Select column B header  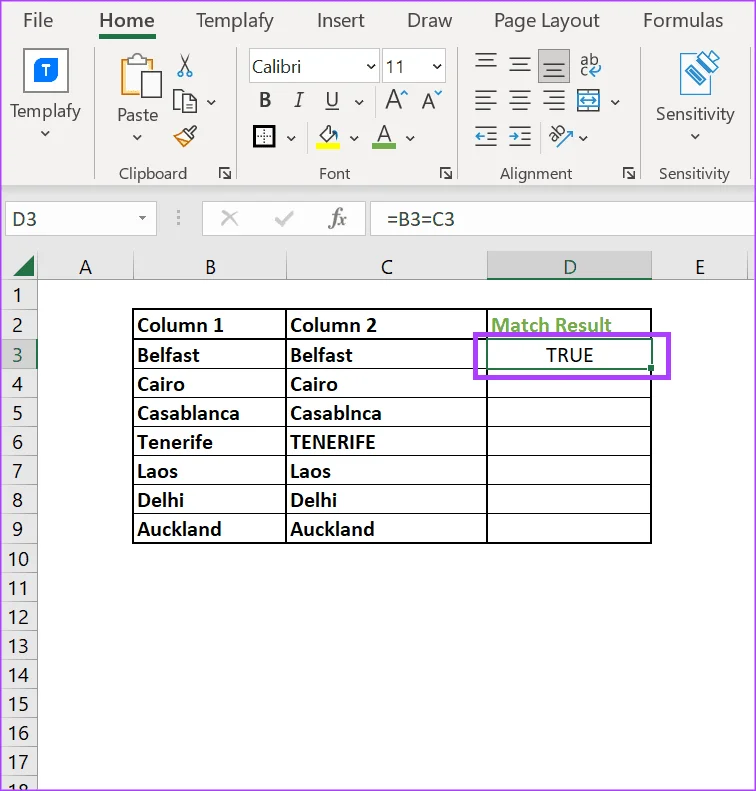point(210,266)
